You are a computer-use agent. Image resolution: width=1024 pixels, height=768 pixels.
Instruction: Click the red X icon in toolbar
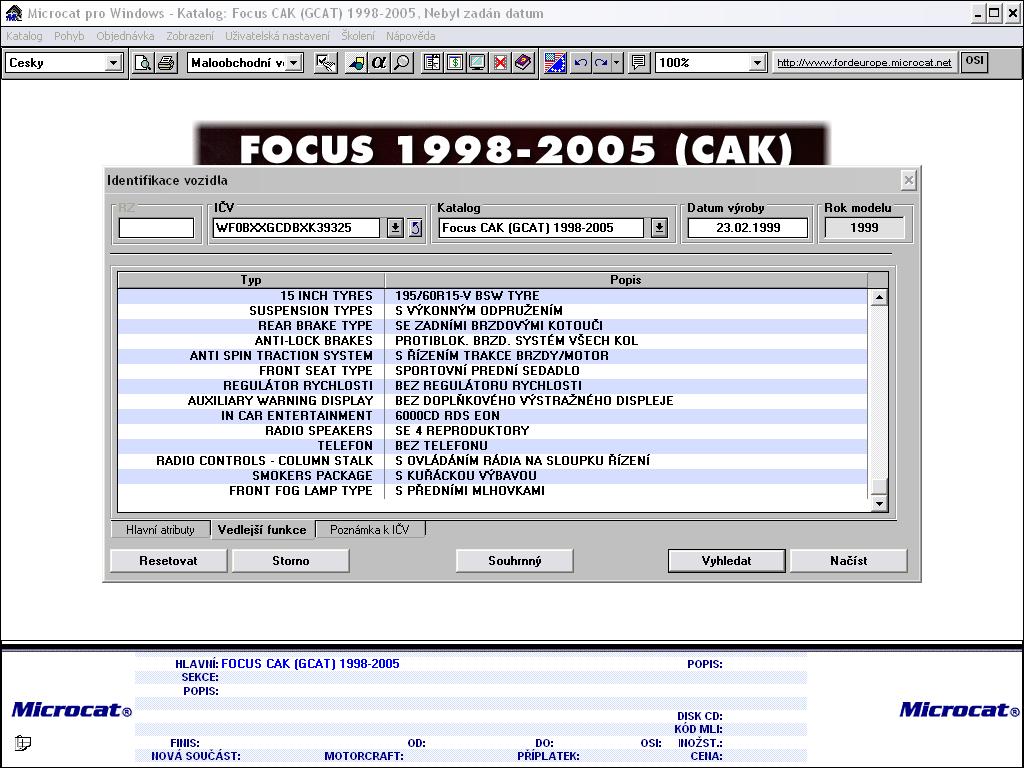[x=500, y=63]
